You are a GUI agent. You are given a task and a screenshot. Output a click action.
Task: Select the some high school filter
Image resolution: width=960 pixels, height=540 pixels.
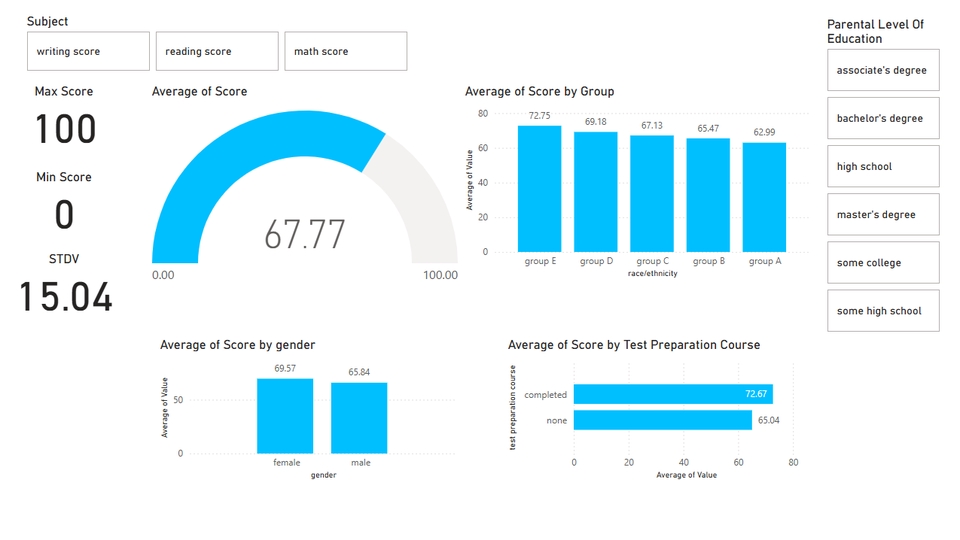pyautogui.click(x=883, y=310)
